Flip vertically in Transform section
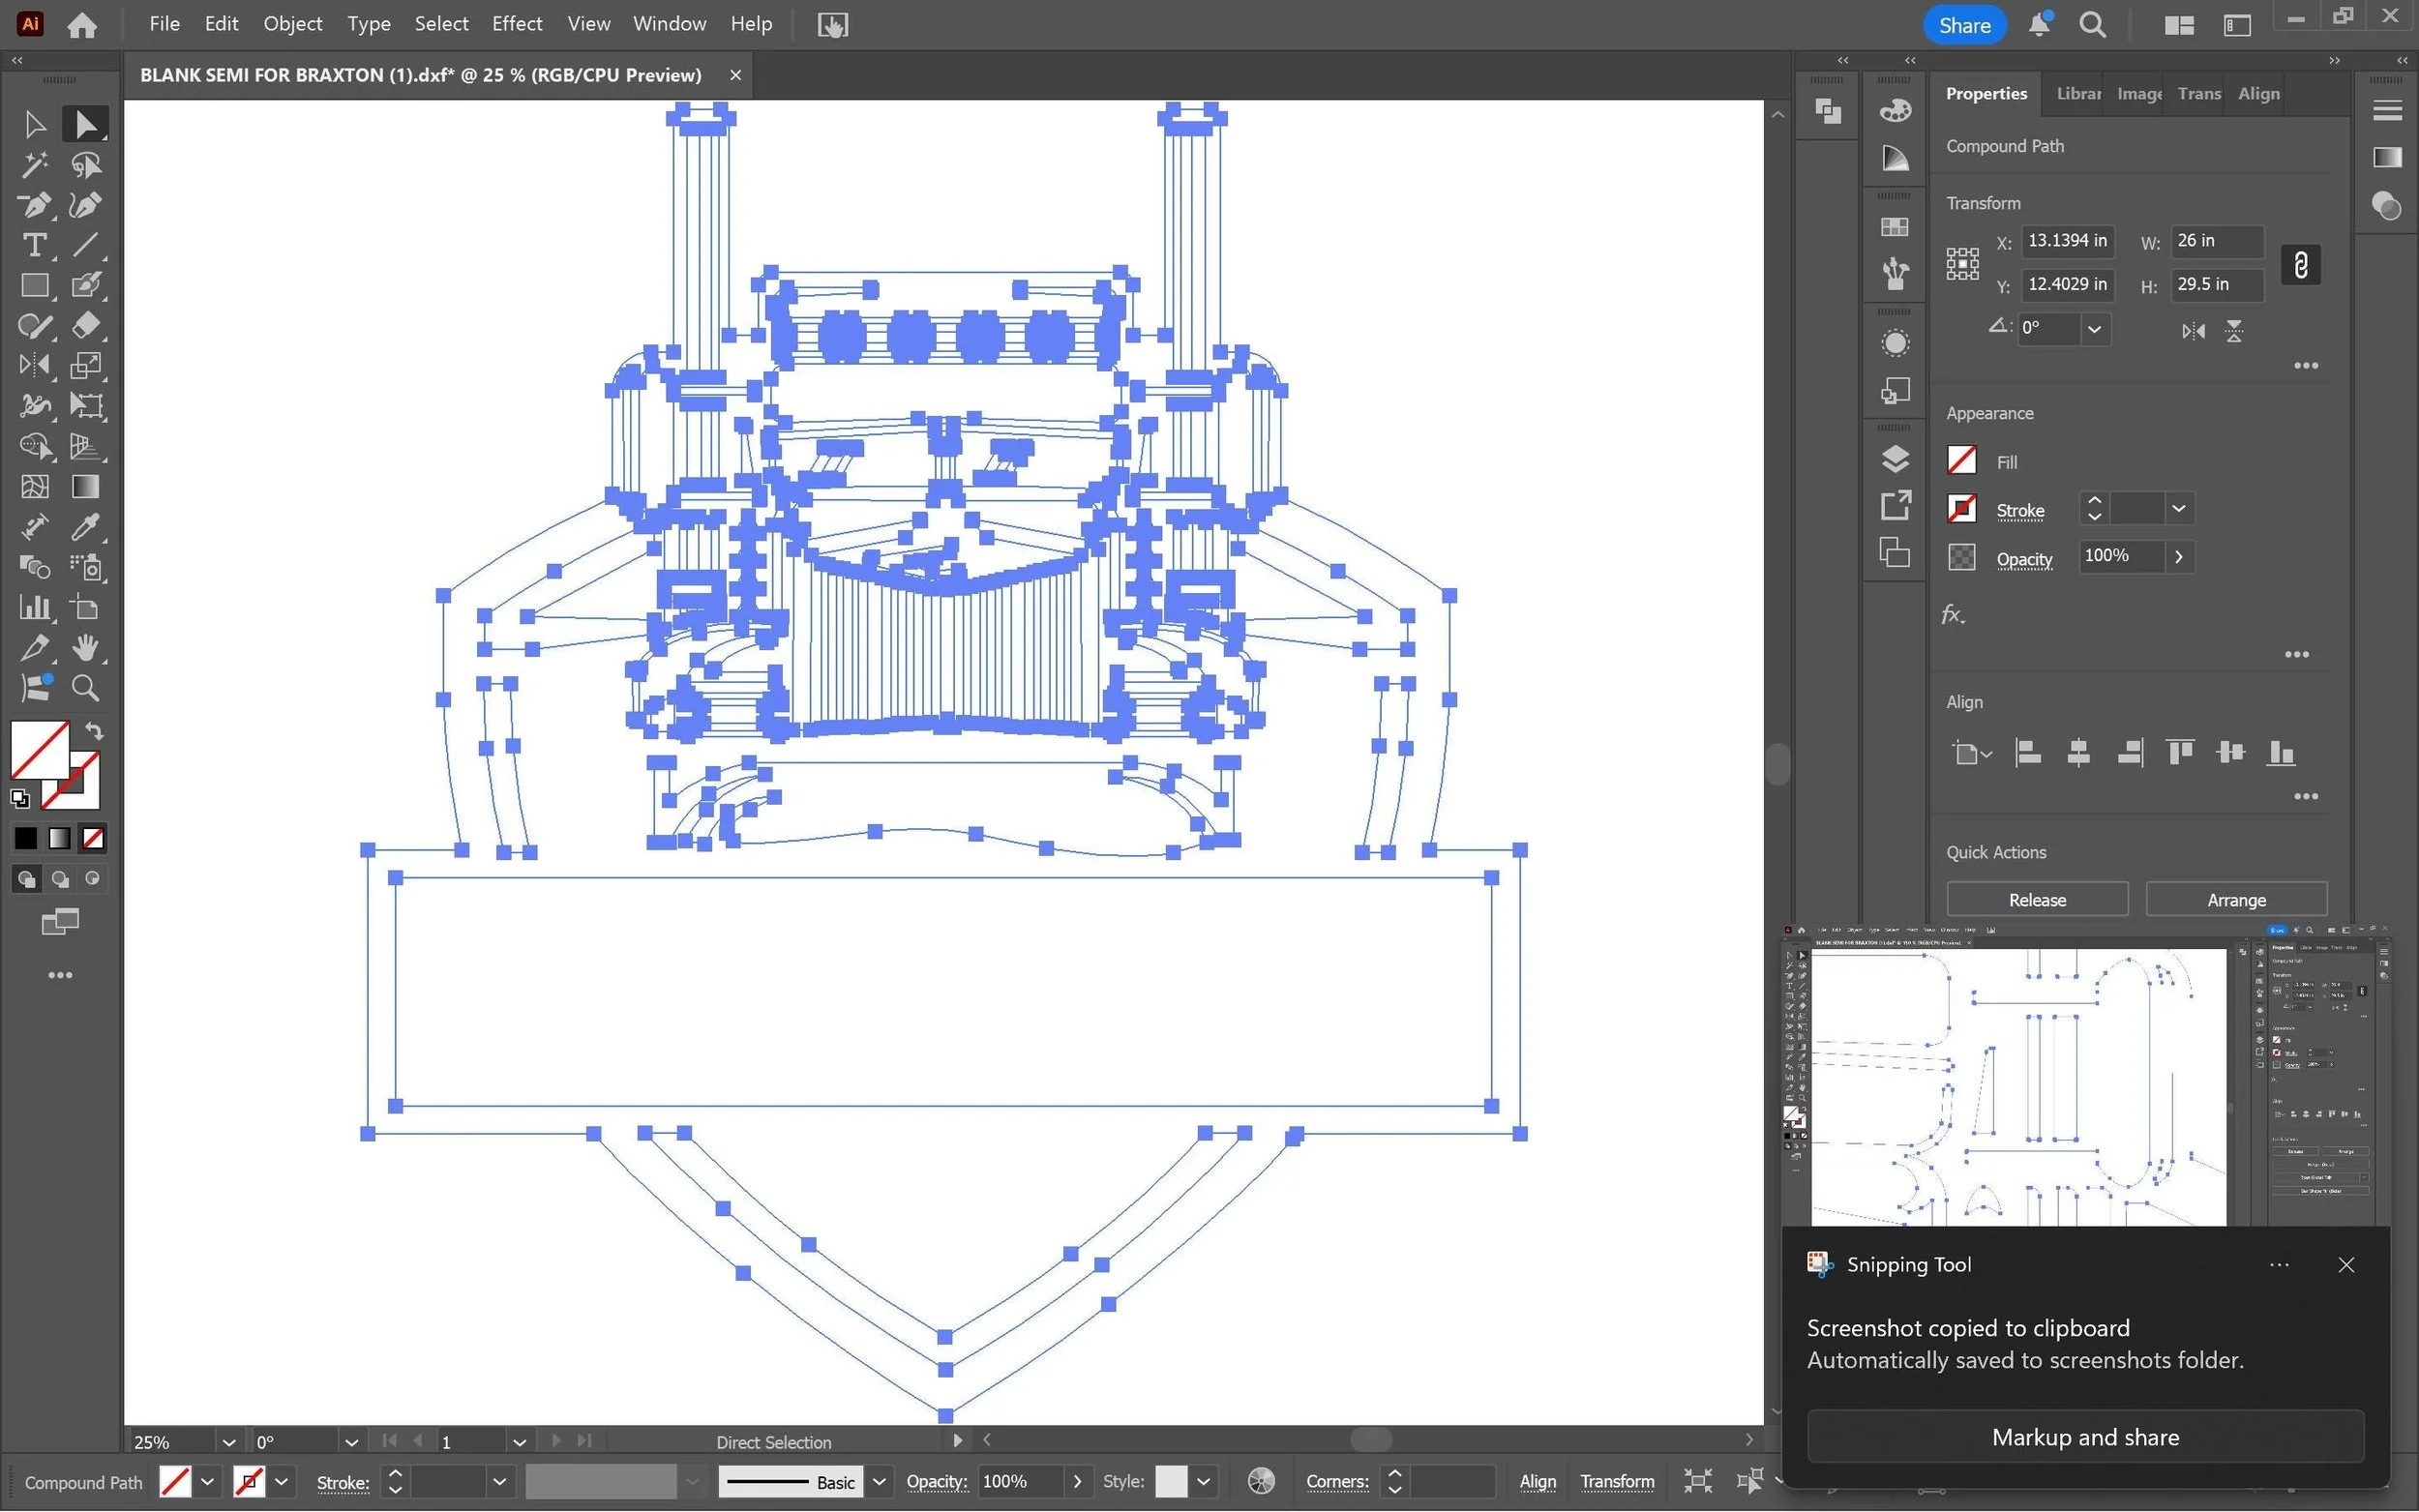Image resolution: width=2419 pixels, height=1512 pixels. coord(2234,331)
